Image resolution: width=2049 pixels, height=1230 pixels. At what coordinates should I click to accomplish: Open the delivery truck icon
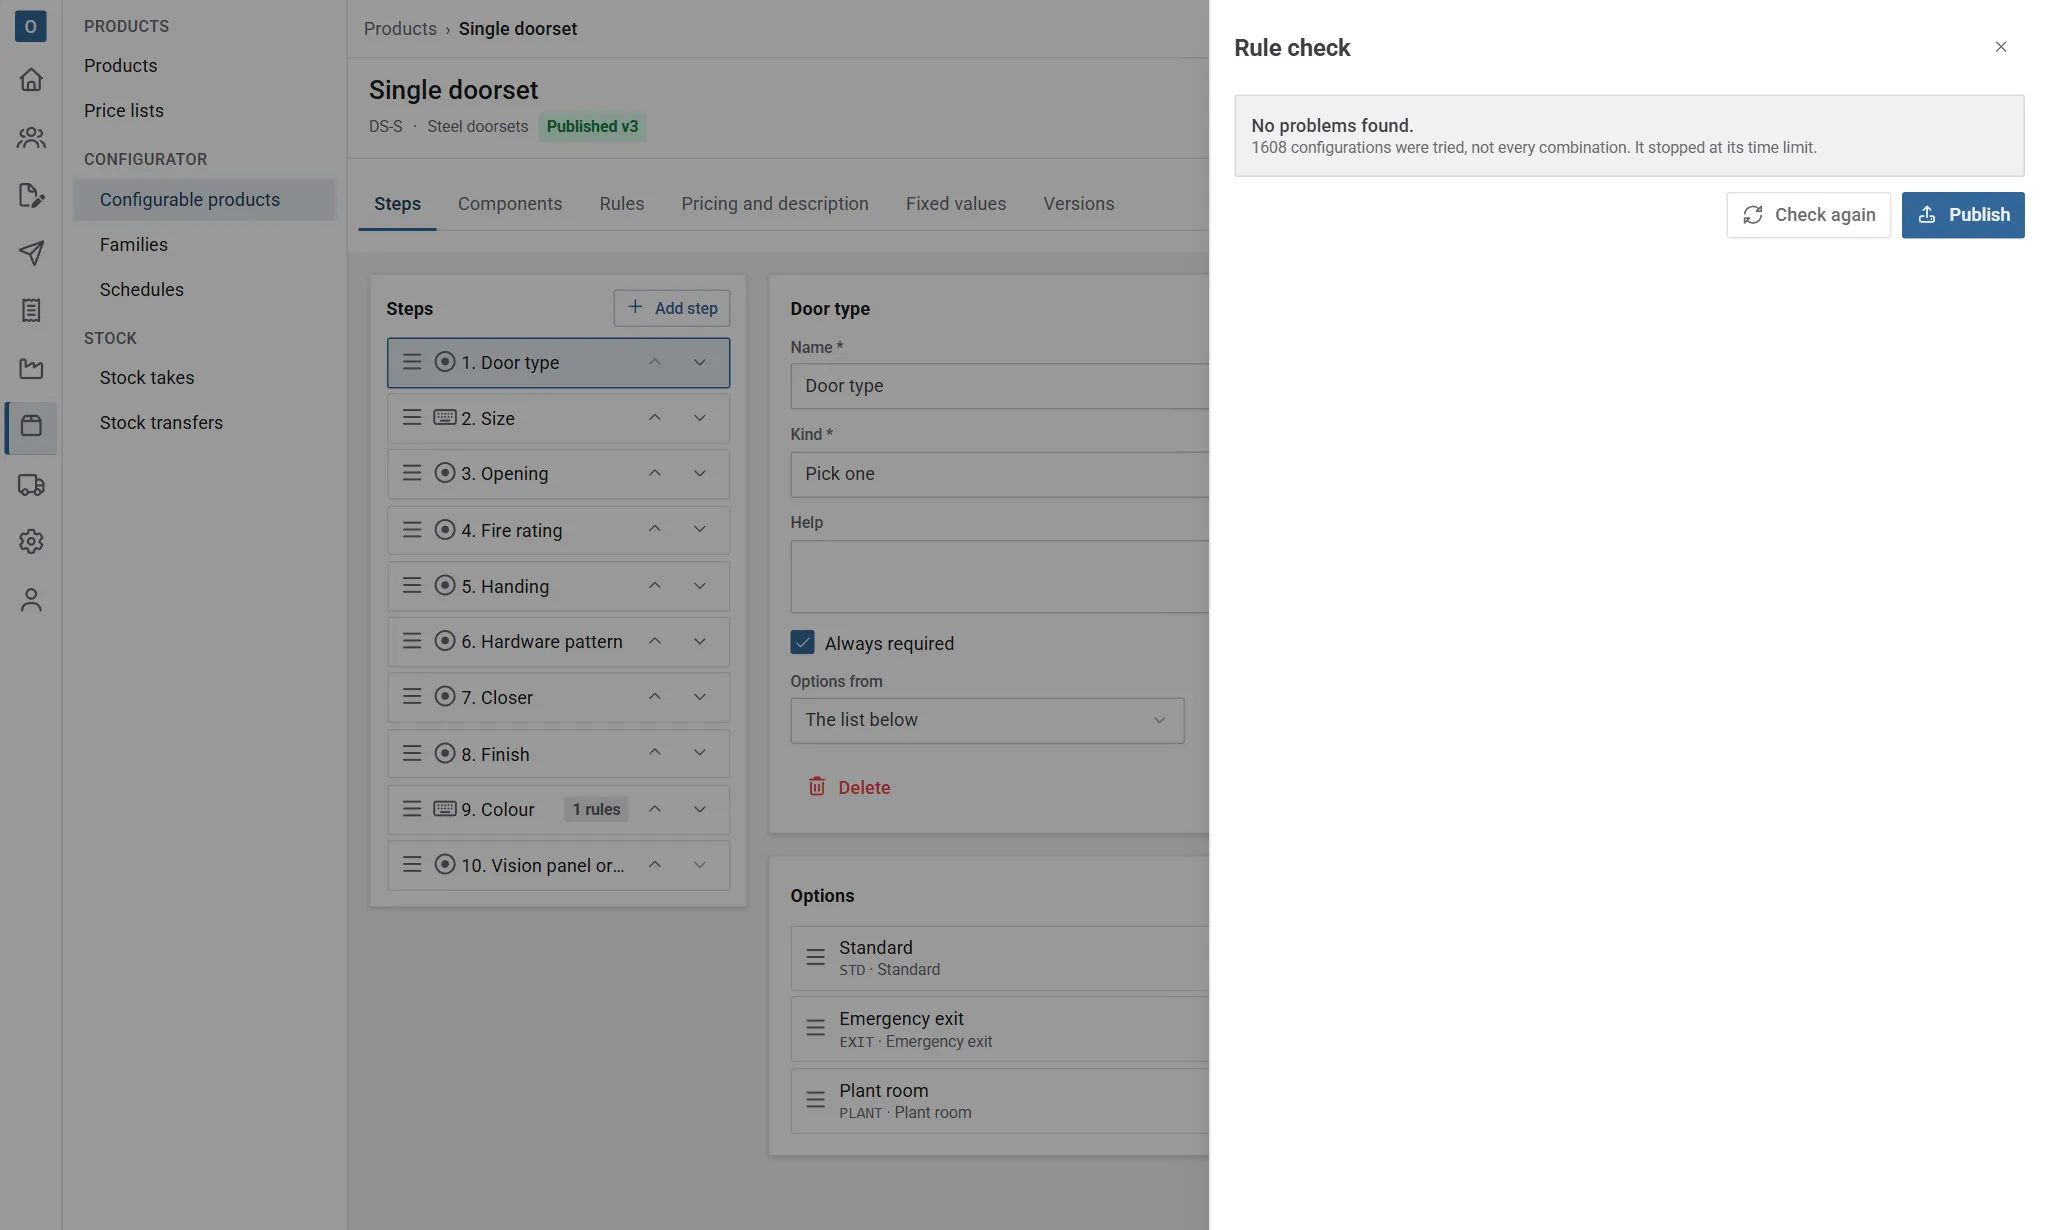coord(31,485)
